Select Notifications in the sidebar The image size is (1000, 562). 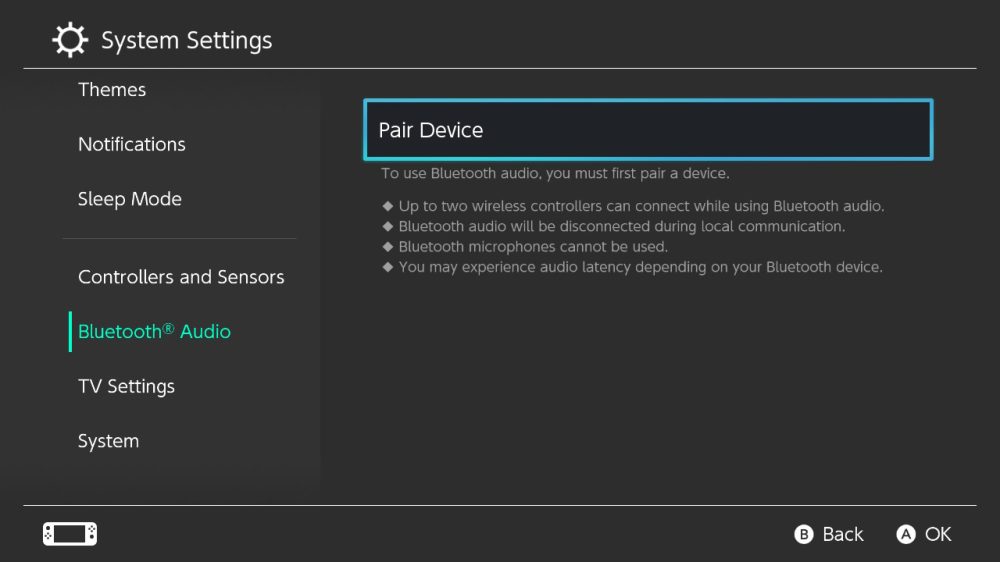pyautogui.click(x=132, y=144)
